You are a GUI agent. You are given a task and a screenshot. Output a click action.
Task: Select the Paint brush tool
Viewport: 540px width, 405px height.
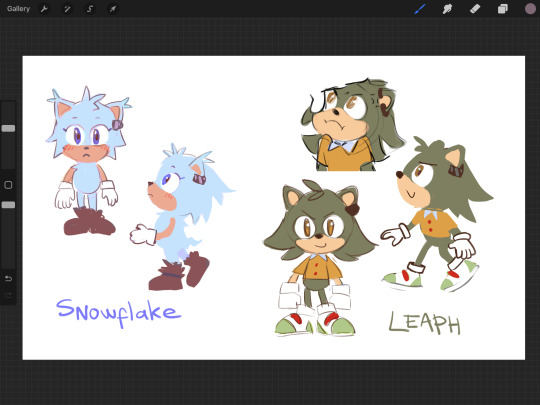(x=420, y=9)
